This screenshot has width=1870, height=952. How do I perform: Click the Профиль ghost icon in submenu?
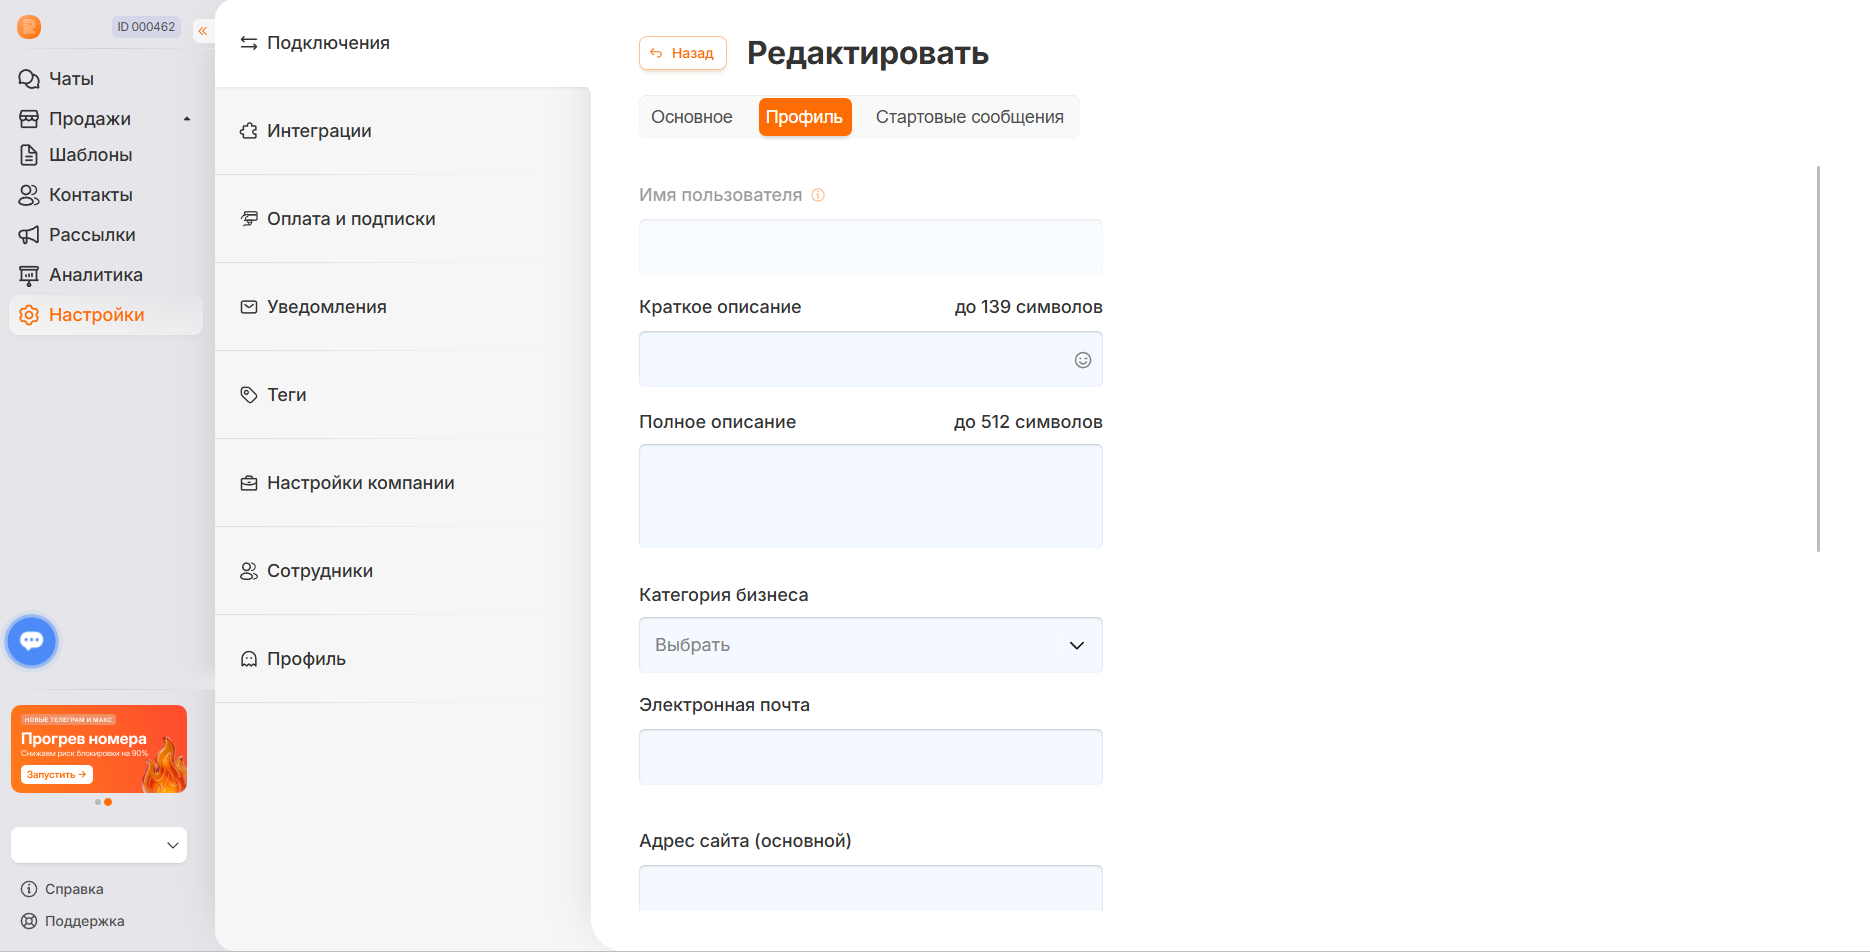tap(249, 659)
